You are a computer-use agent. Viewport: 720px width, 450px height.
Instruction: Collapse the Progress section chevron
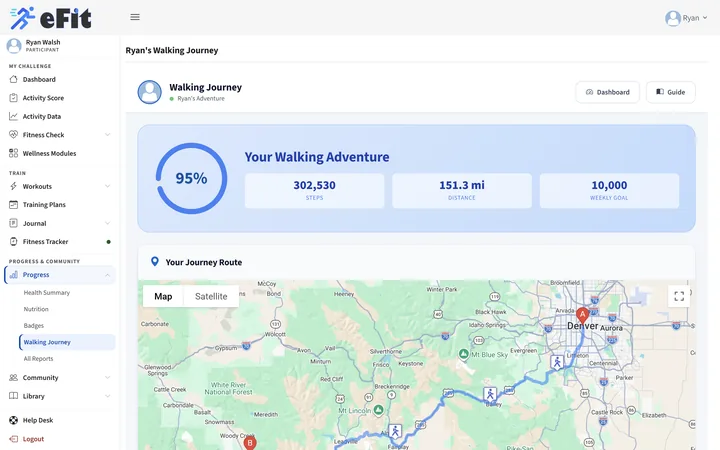[107, 275]
